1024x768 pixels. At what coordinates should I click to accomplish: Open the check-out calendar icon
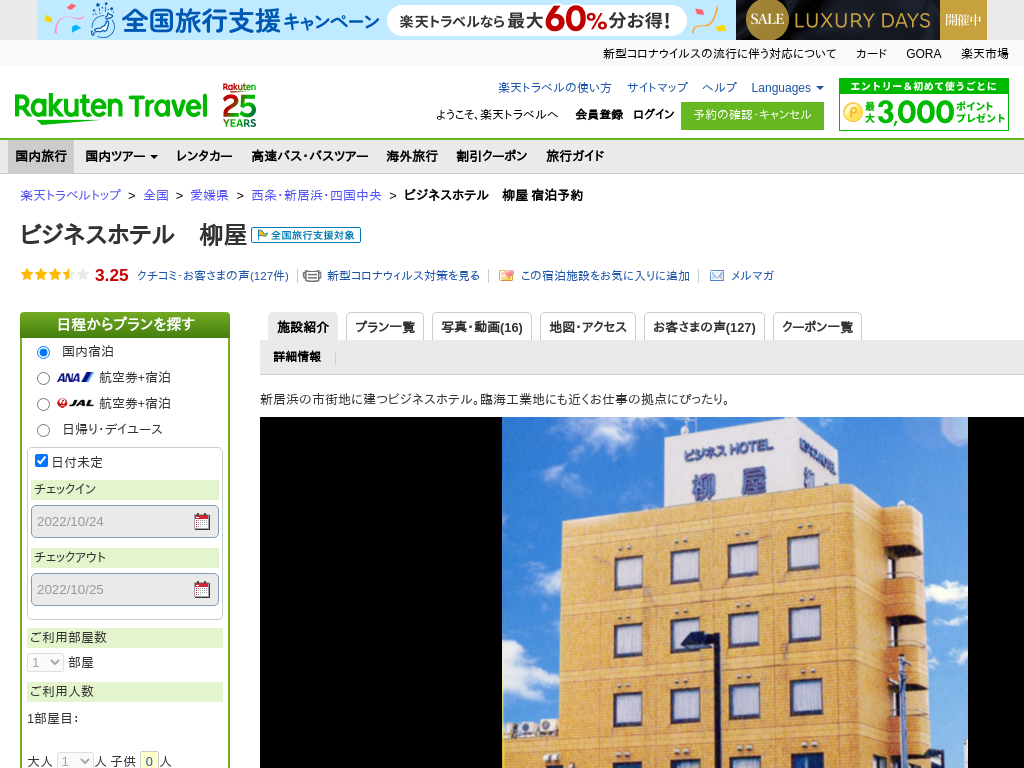coord(202,589)
